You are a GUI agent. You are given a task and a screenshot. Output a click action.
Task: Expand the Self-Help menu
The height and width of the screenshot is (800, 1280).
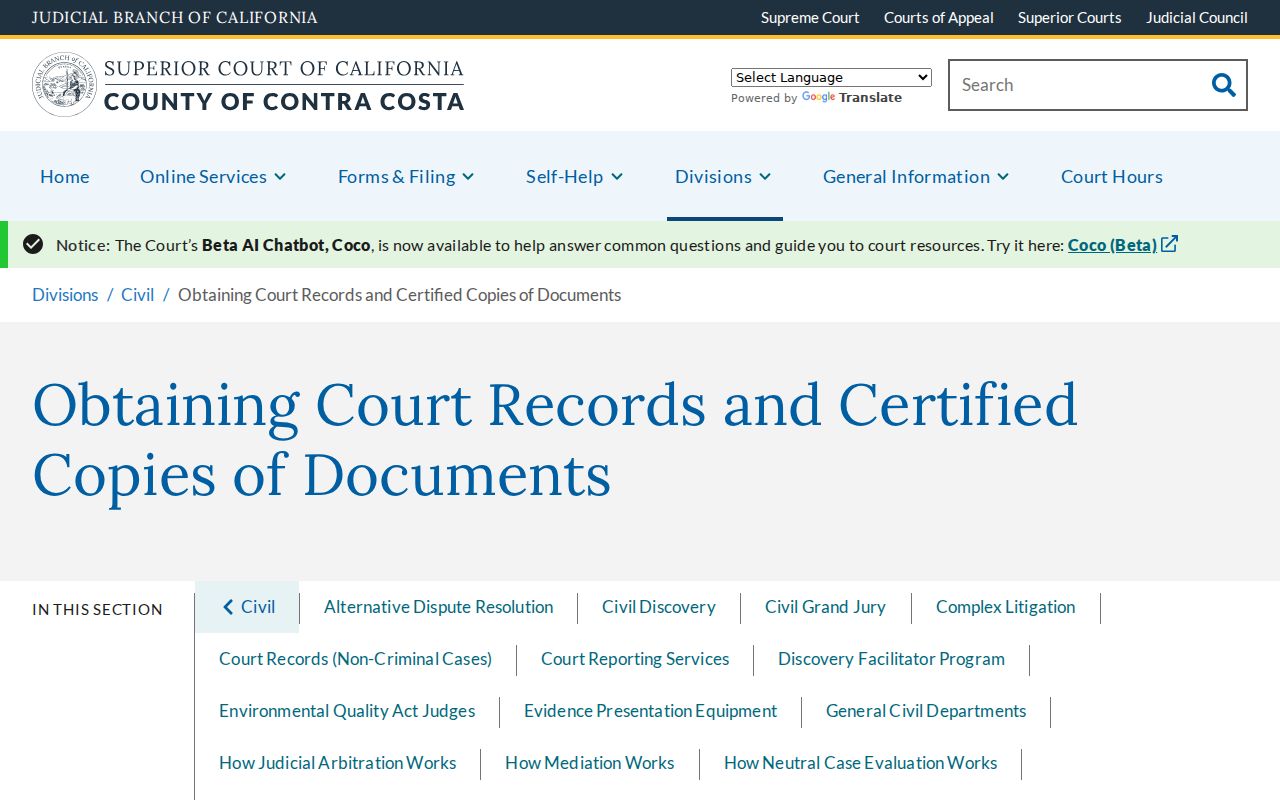coord(575,176)
